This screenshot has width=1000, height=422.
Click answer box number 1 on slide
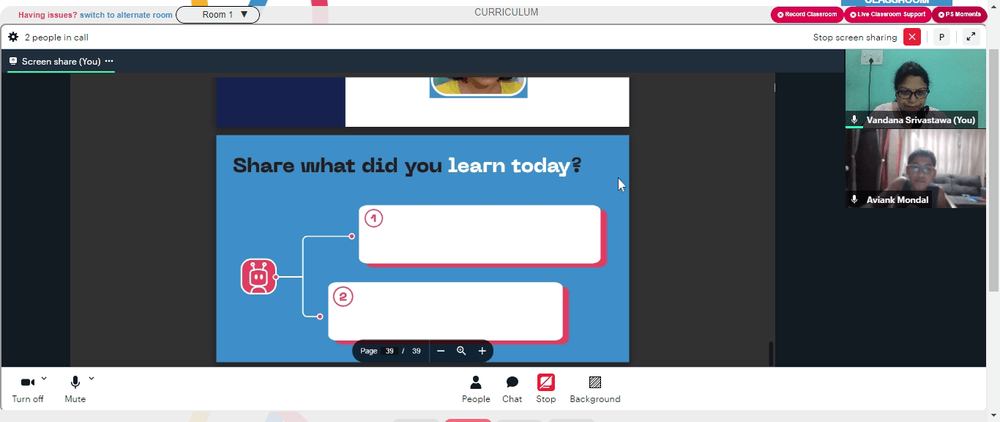[480, 235]
